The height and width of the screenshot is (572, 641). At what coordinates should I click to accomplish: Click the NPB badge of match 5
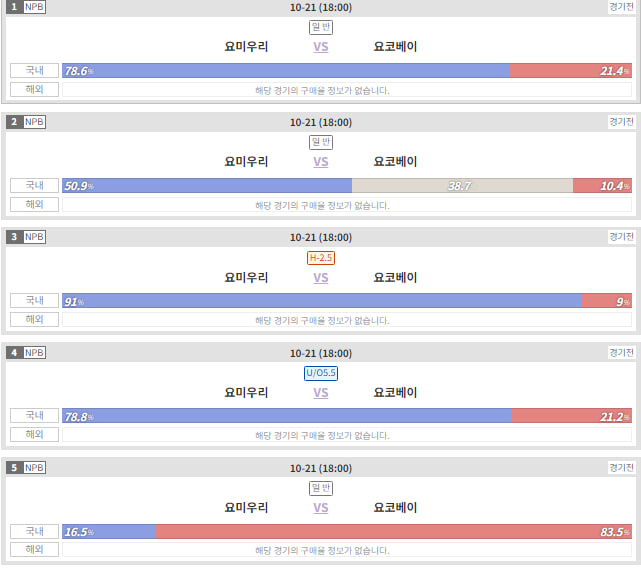click(x=34, y=468)
